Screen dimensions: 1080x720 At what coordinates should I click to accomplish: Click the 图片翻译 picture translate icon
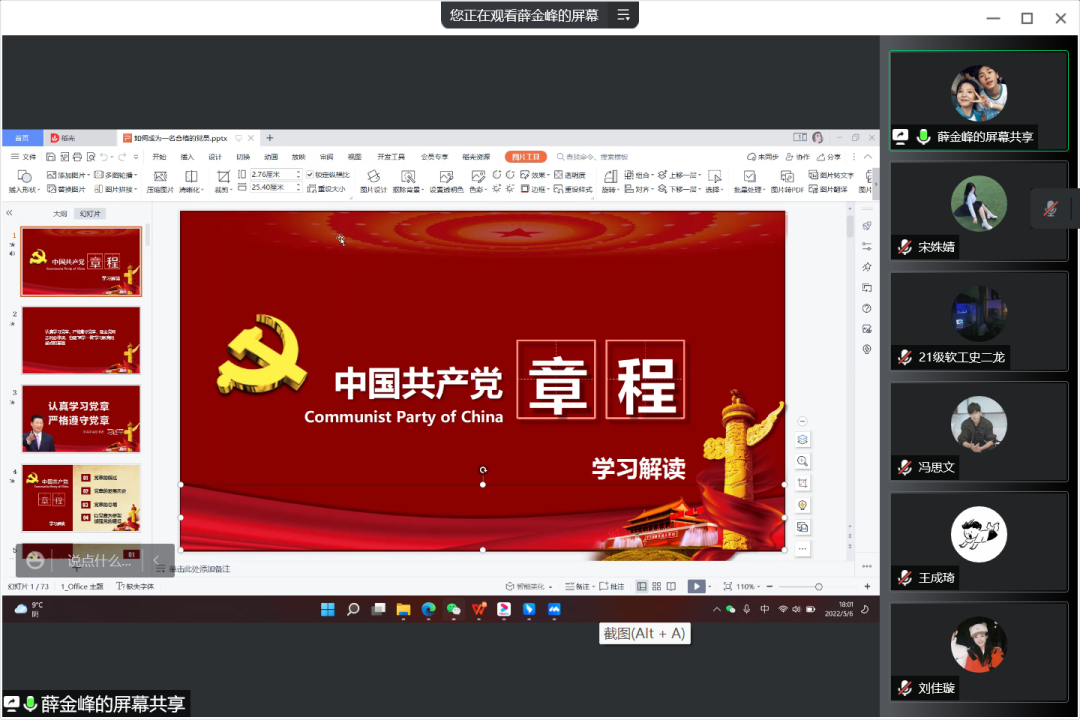pos(829,189)
